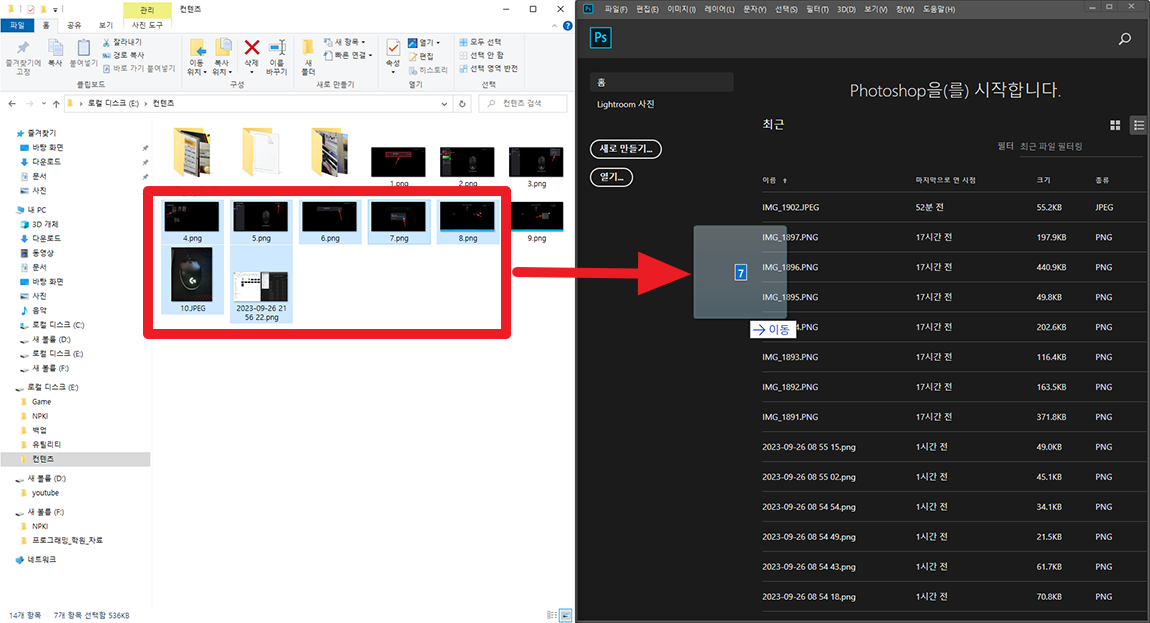Open the 빠른 연결 (Easy access) dropdown
The image size is (1150, 623).
tap(348, 55)
